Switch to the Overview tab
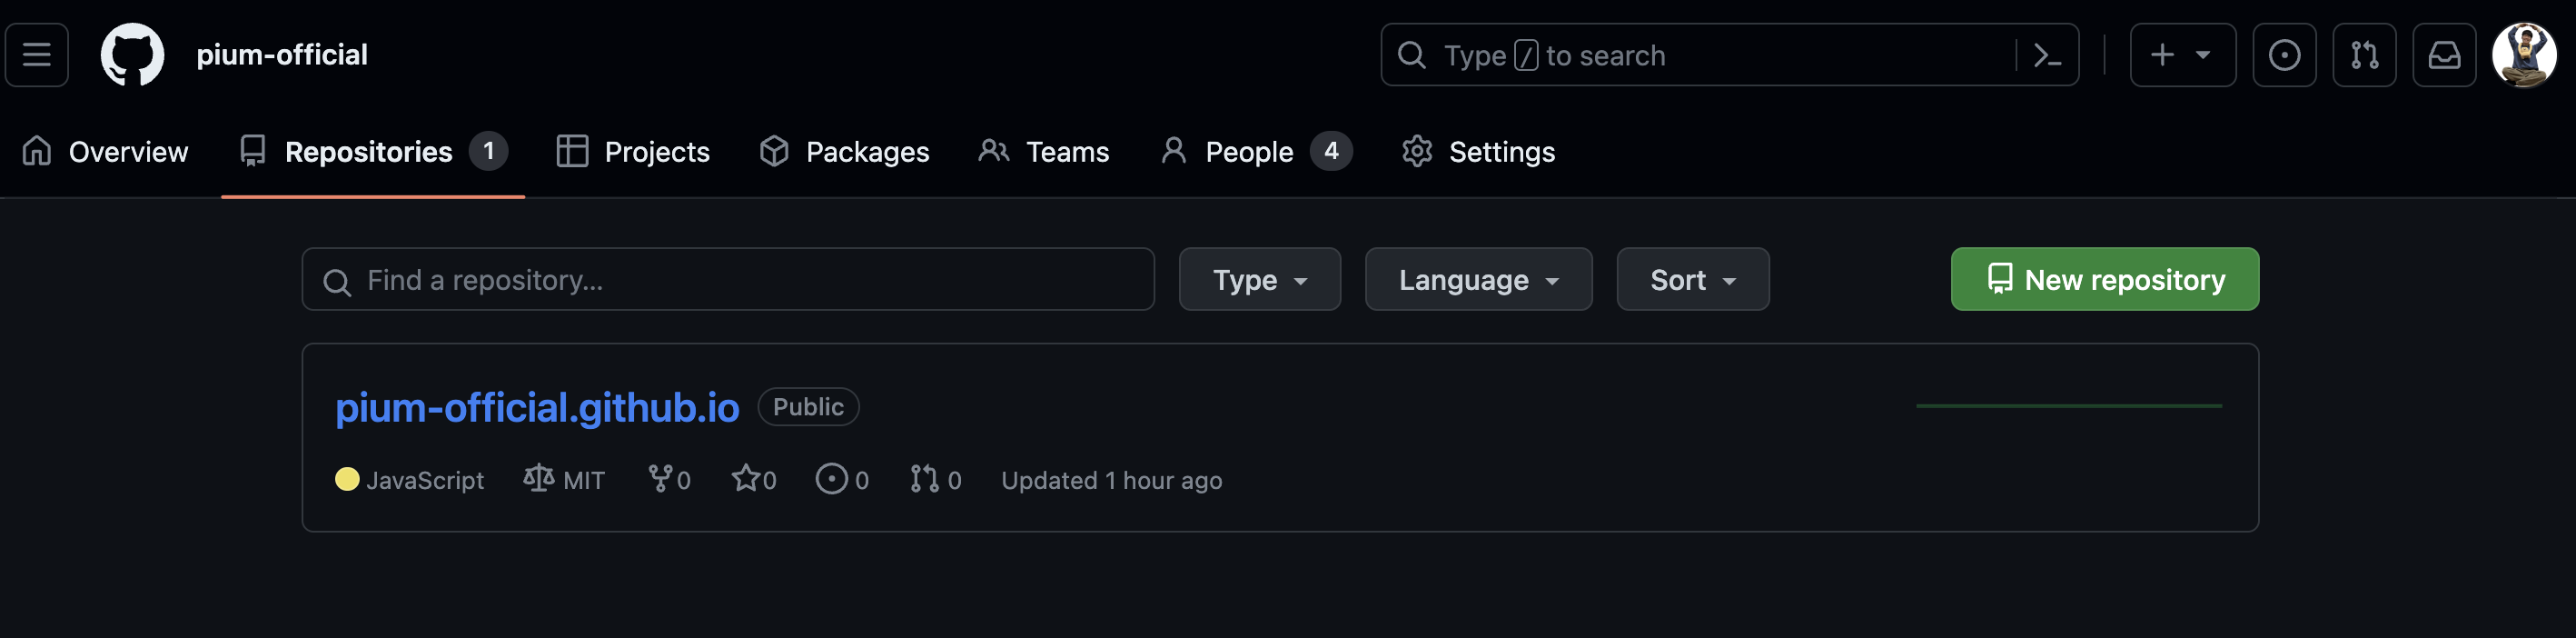The image size is (2576, 638). [x=105, y=152]
